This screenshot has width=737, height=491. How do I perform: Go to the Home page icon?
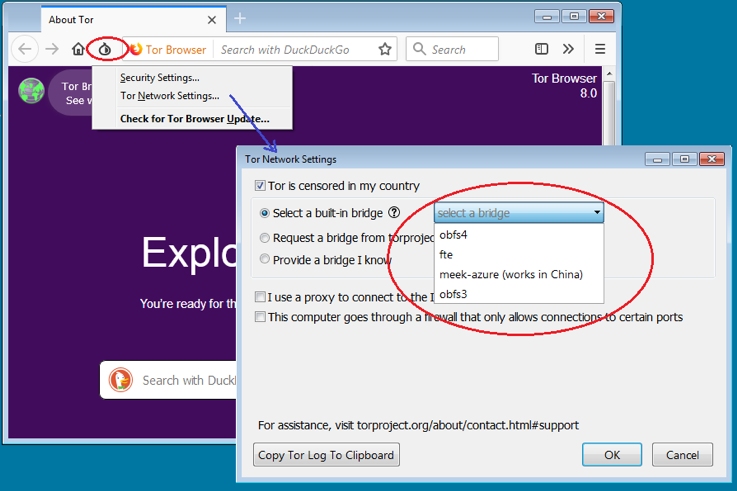(78, 49)
